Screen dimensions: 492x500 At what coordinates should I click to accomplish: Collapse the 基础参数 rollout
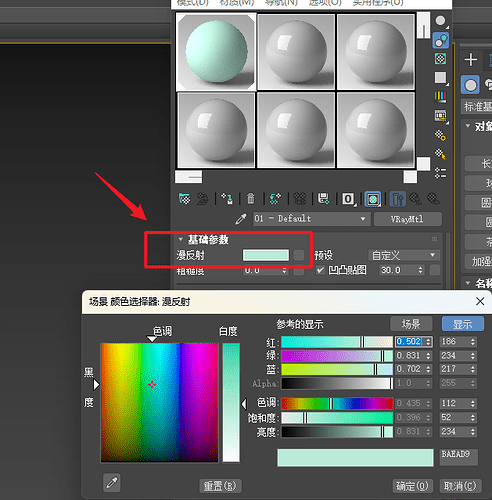[x=181, y=239]
